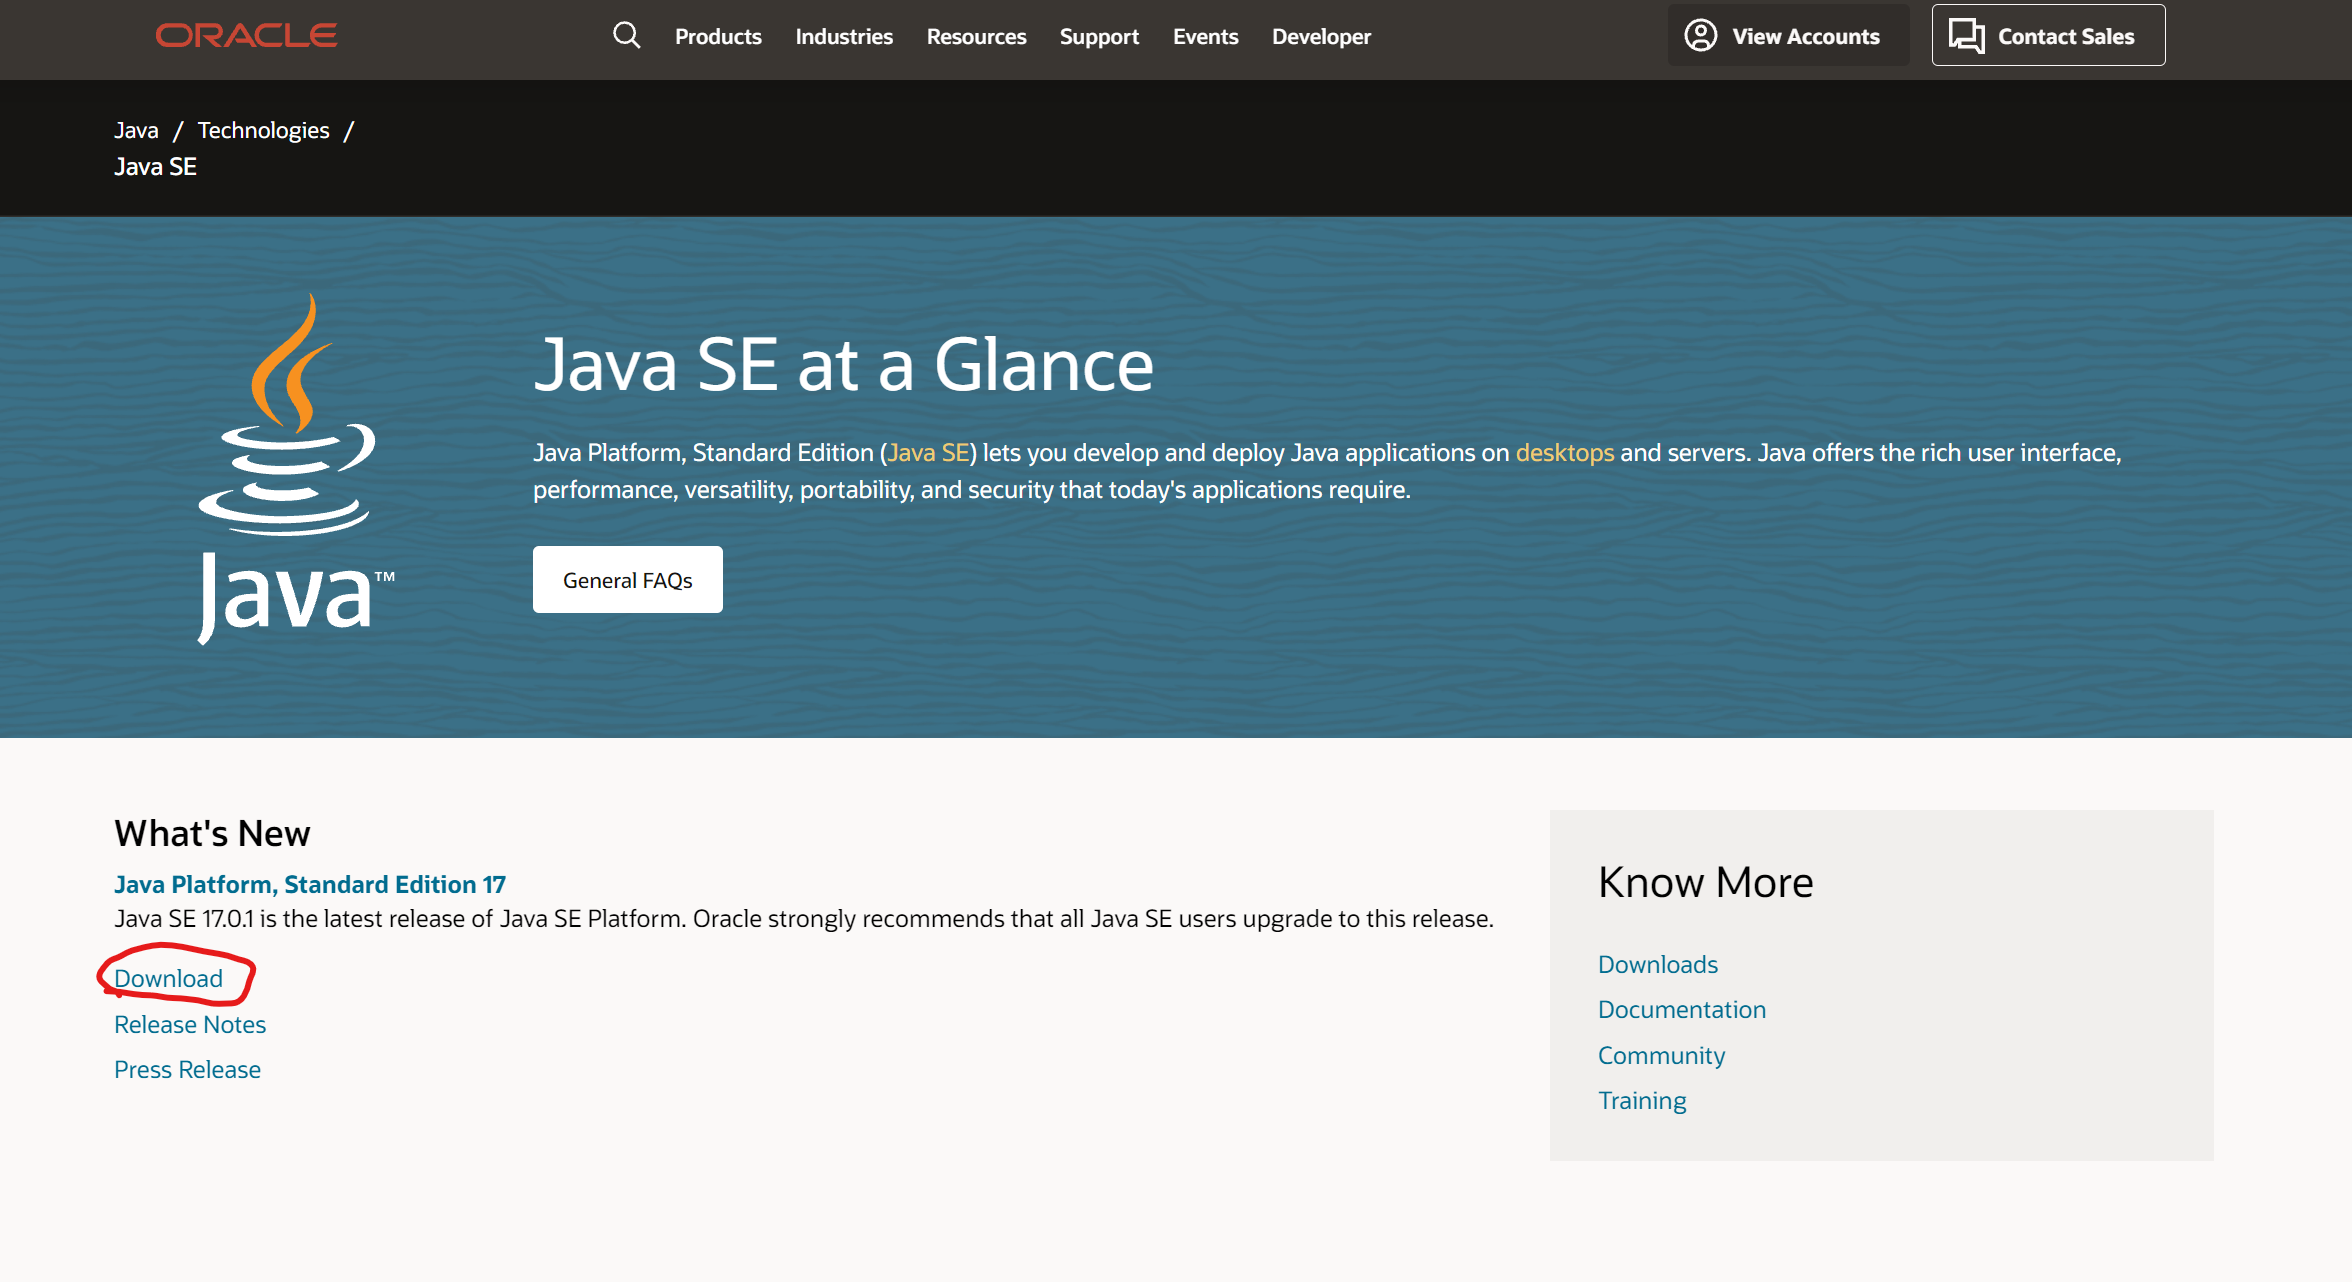This screenshot has width=2352, height=1282.
Task: Click the View Accounts user icon
Action: point(1700,36)
